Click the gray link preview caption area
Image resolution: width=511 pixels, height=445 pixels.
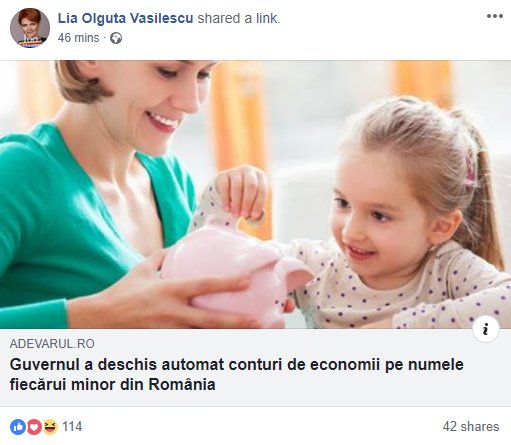click(x=255, y=368)
